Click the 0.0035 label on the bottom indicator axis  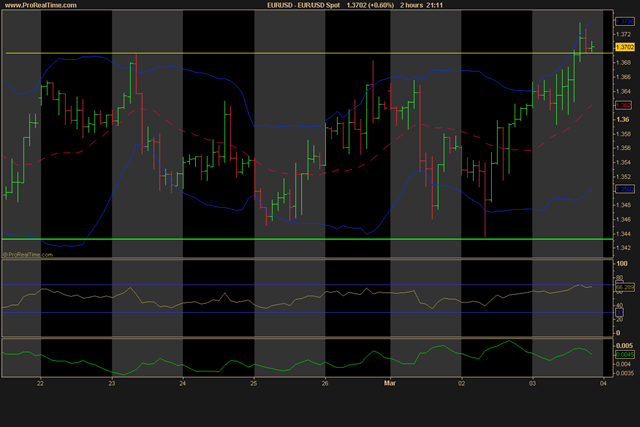625,373
